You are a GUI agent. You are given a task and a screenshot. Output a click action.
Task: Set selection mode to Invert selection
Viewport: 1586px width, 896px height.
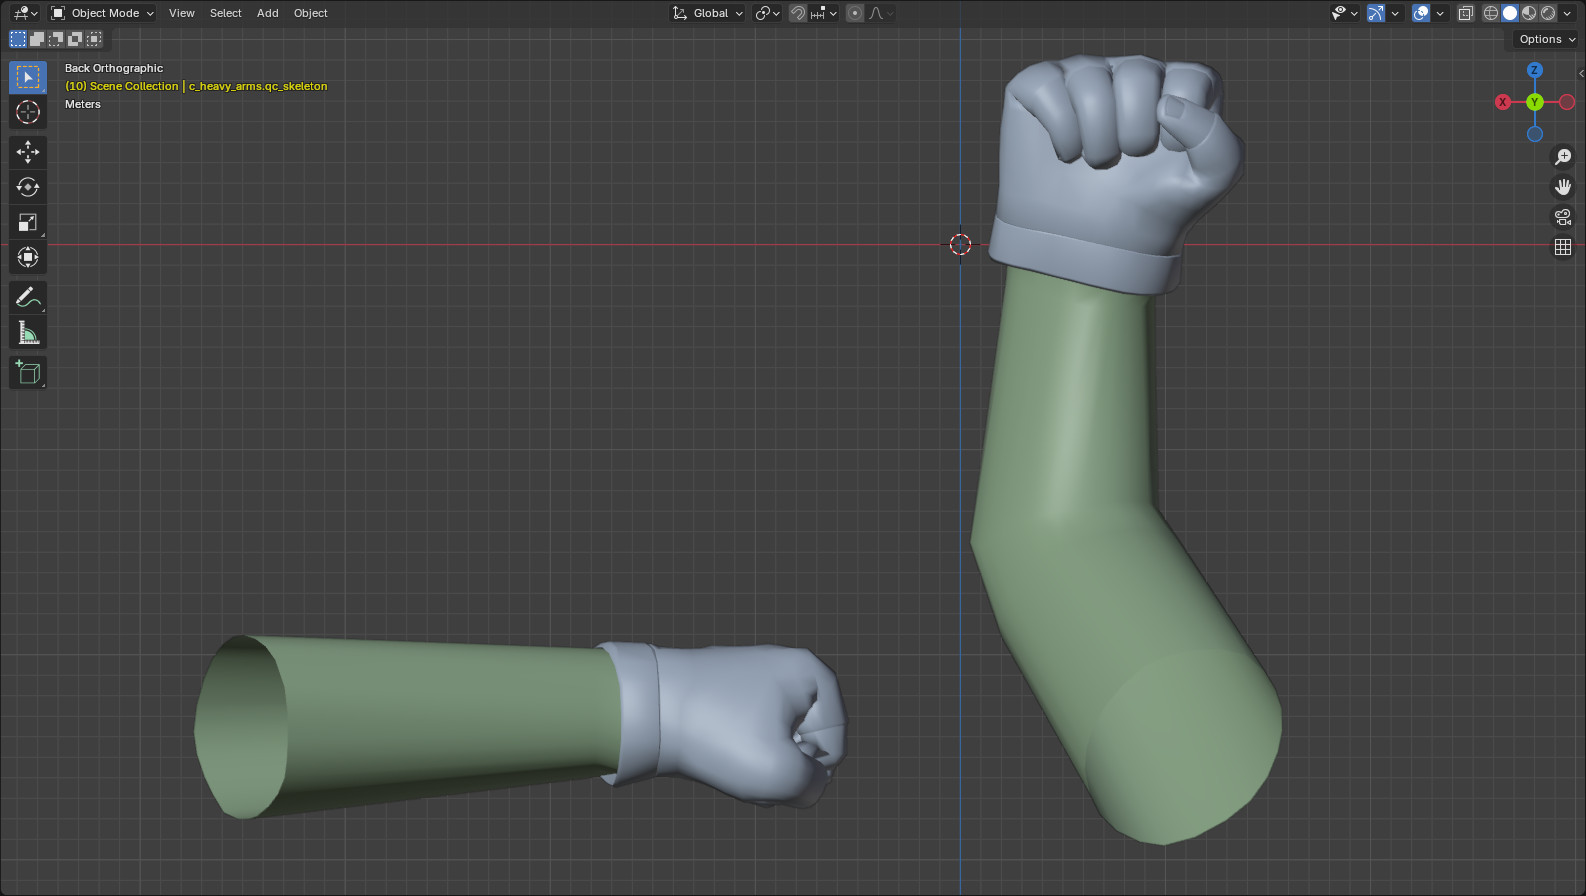click(75, 39)
